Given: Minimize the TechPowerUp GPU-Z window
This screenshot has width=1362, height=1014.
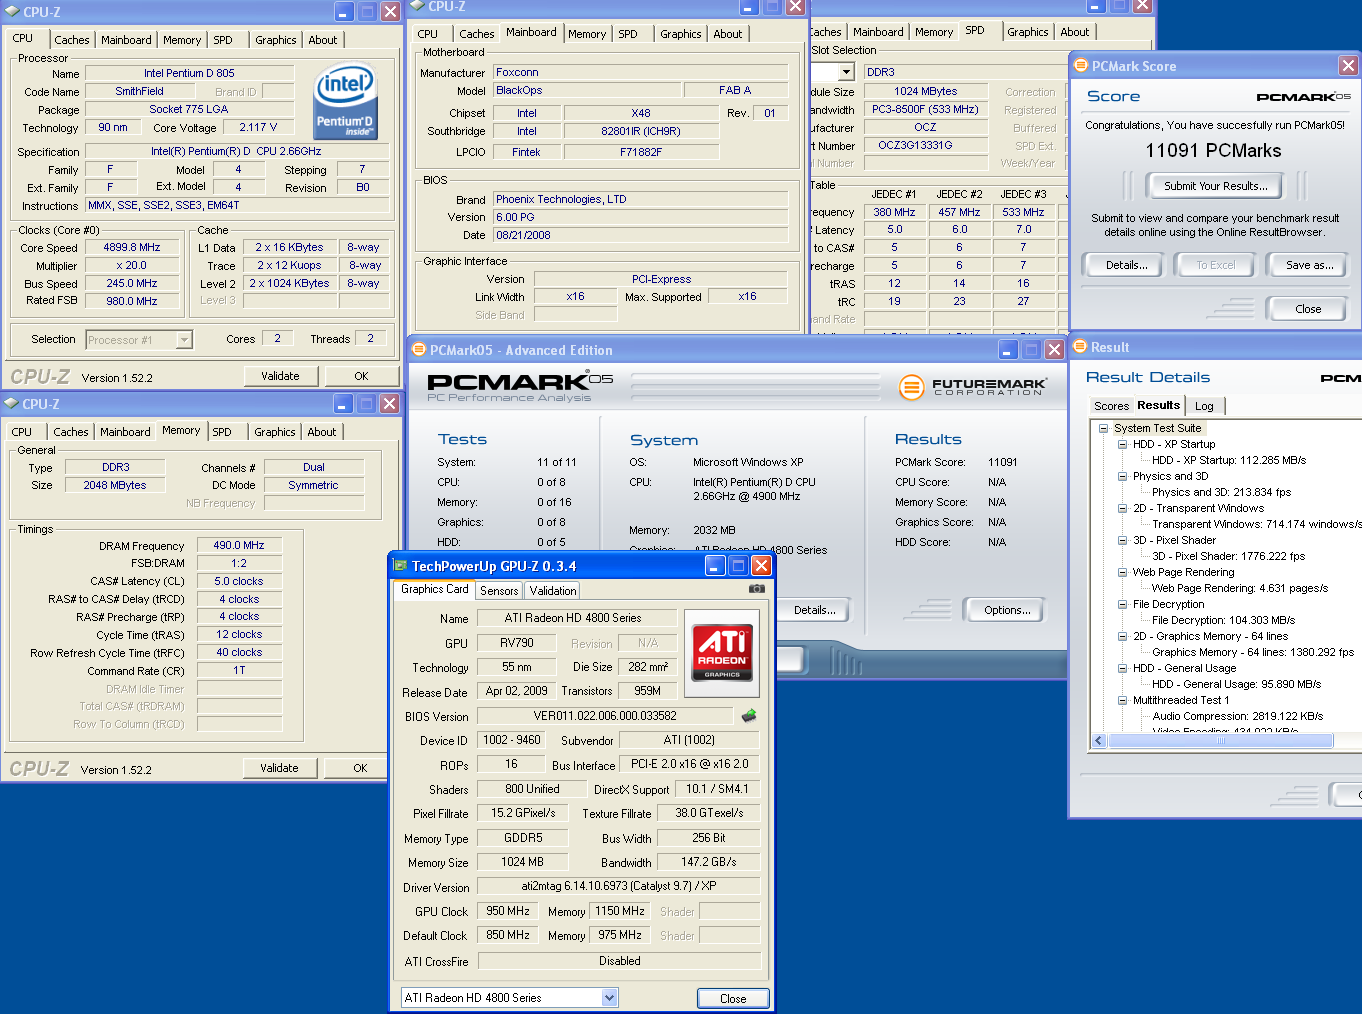Looking at the screenshot, I should click(715, 566).
